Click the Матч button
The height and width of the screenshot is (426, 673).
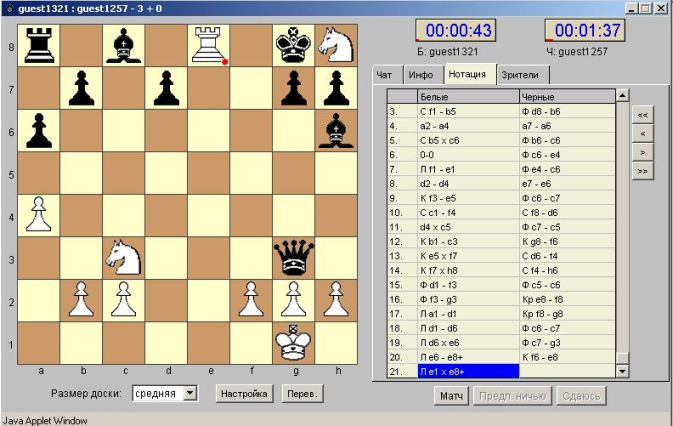(x=451, y=397)
